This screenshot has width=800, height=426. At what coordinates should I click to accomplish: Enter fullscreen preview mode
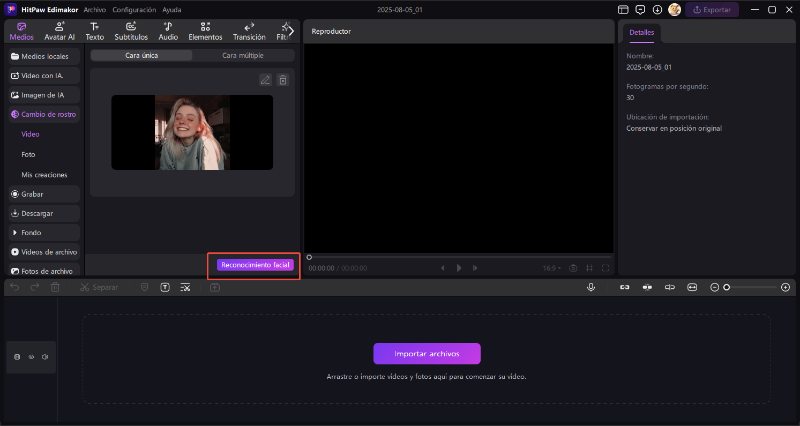[606, 268]
